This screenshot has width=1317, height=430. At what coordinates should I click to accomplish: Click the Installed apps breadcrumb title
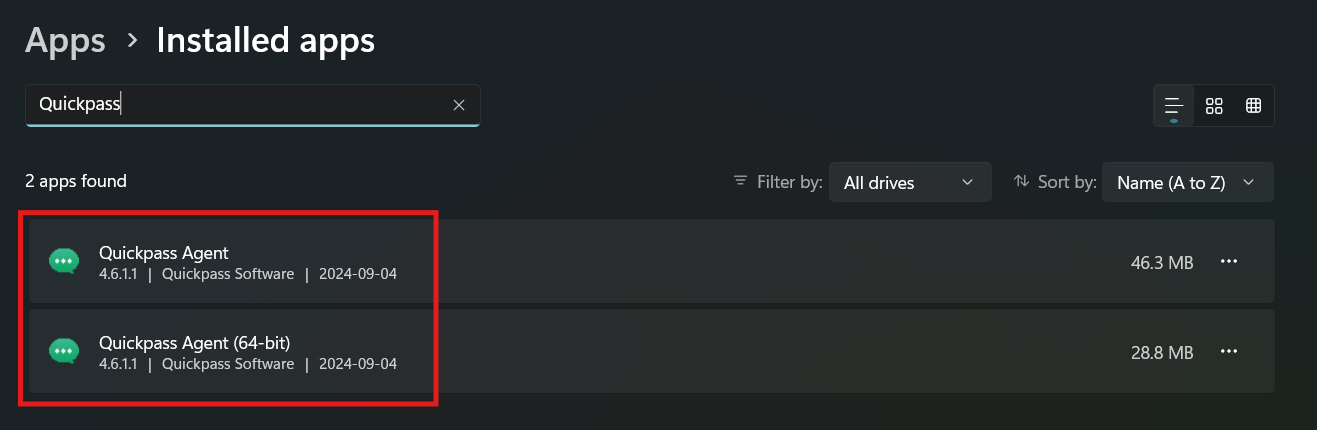265,40
